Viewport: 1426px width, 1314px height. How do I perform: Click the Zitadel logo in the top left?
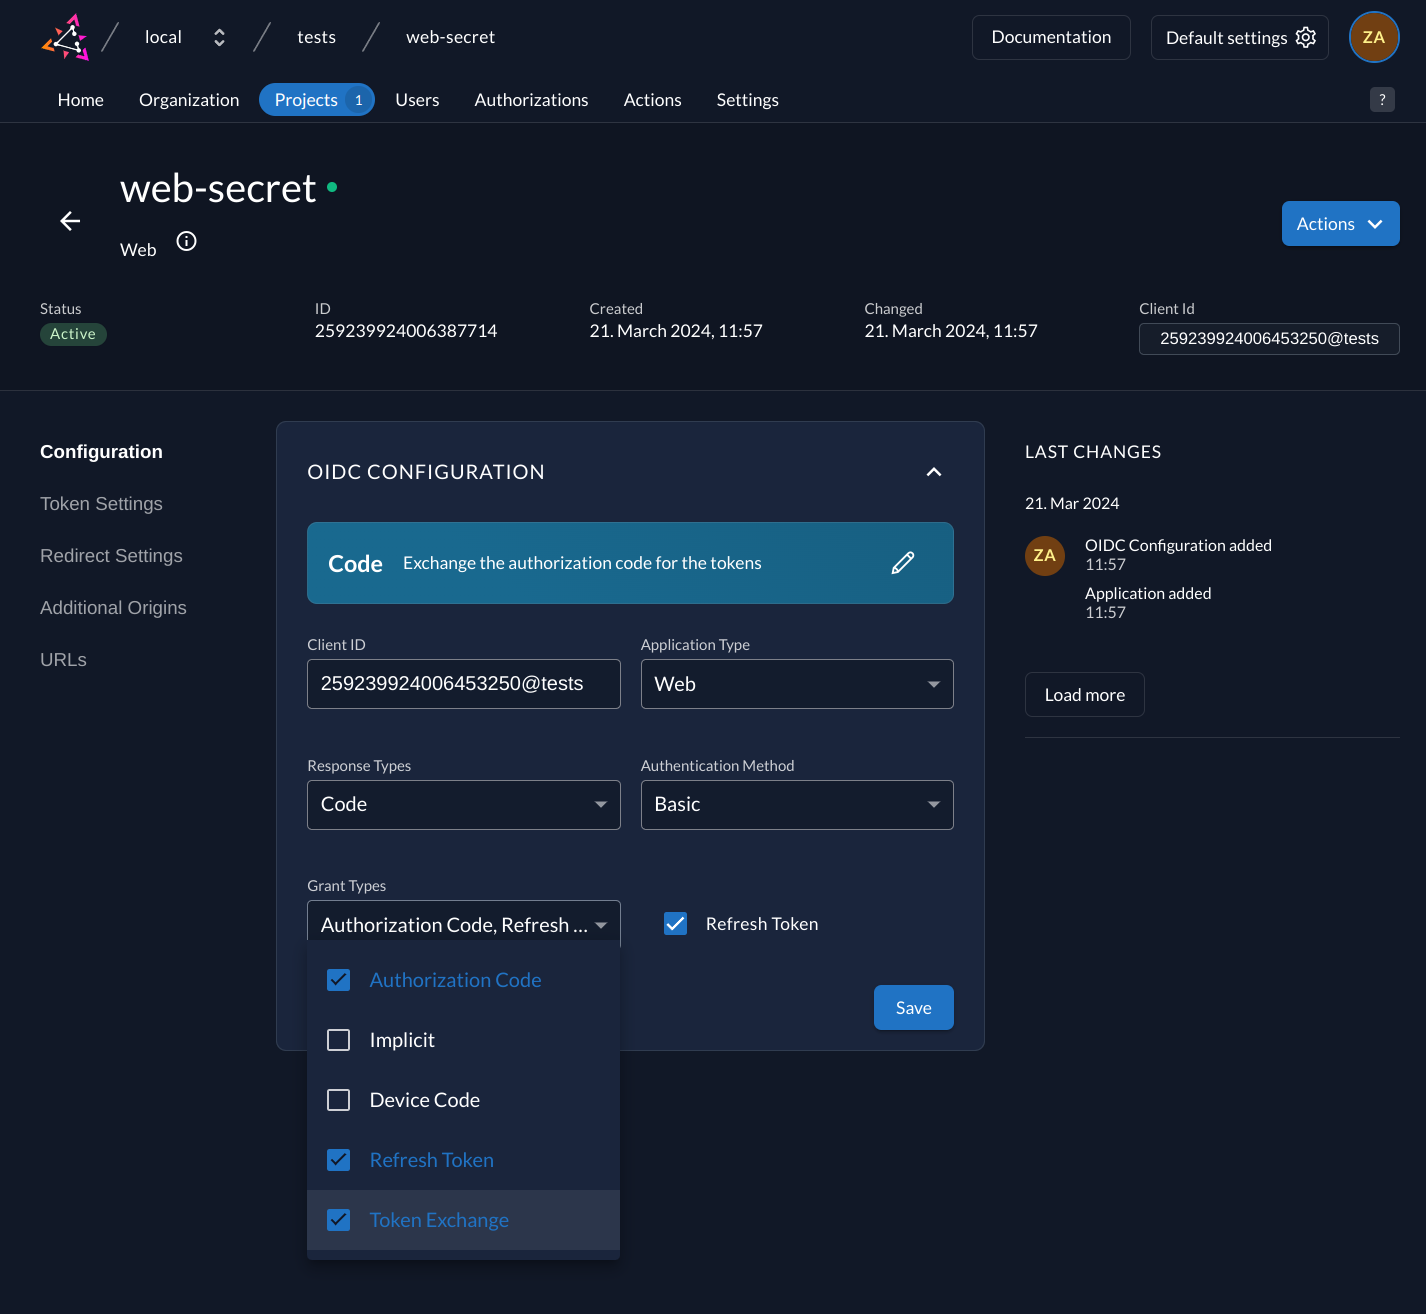[x=64, y=37]
